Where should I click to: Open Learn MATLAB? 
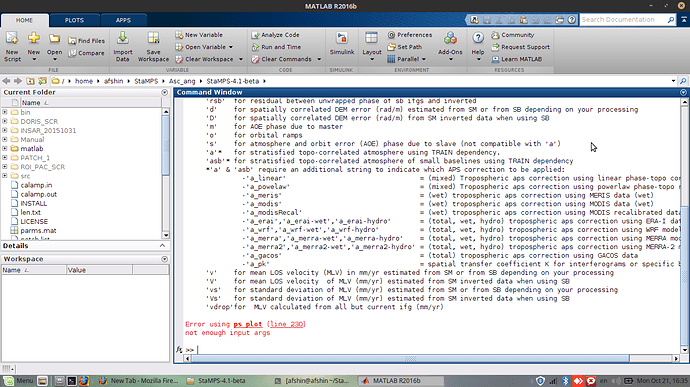(x=517, y=59)
